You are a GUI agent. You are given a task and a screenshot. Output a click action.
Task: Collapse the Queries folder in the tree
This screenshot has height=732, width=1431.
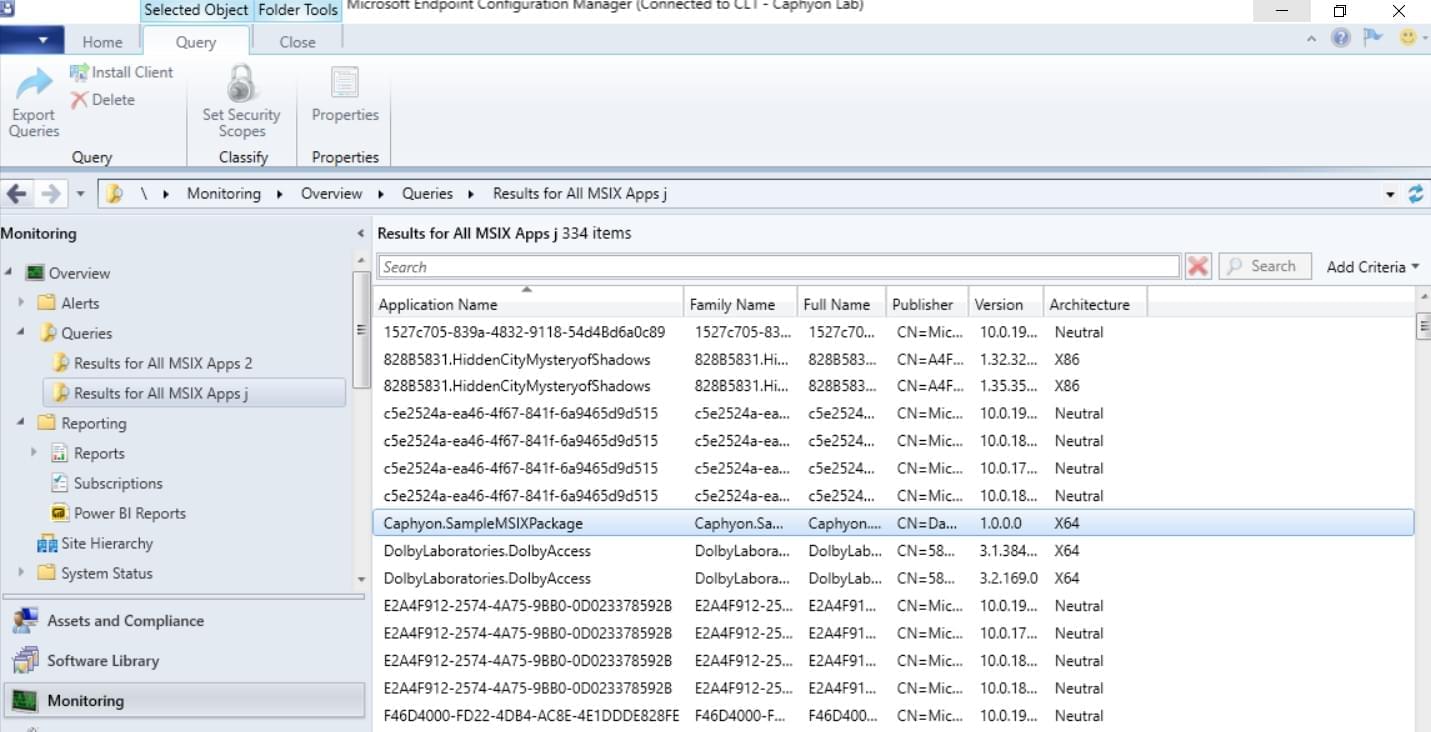click(22, 332)
